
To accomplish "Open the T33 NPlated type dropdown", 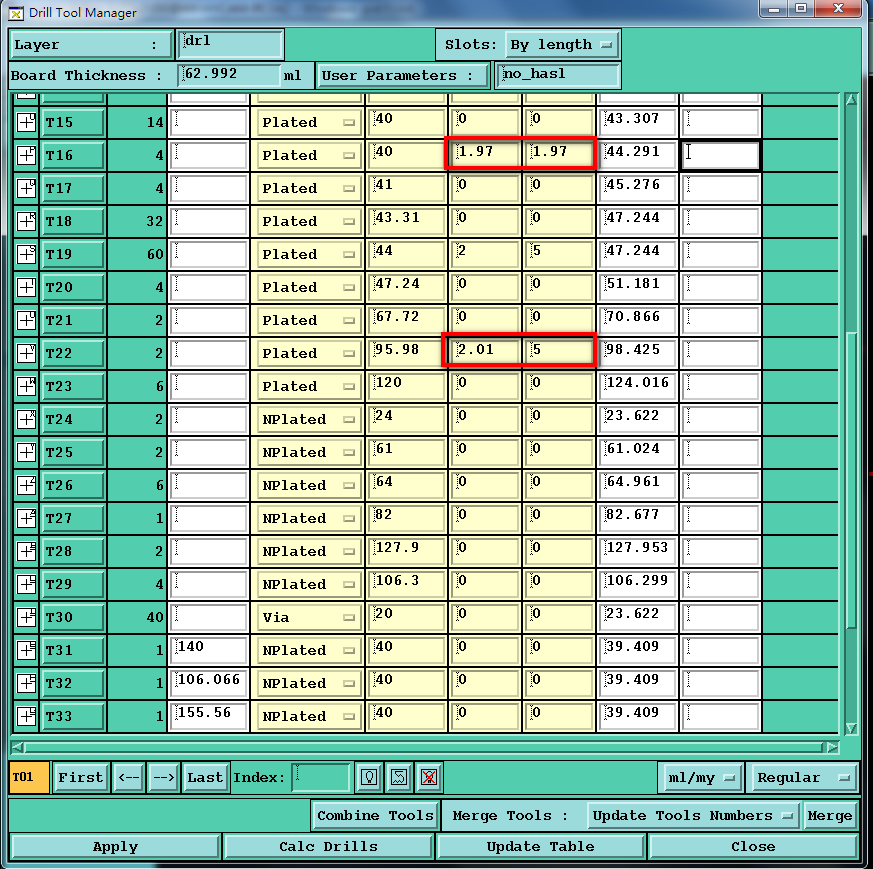I will pyautogui.click(x=308, y=716).
